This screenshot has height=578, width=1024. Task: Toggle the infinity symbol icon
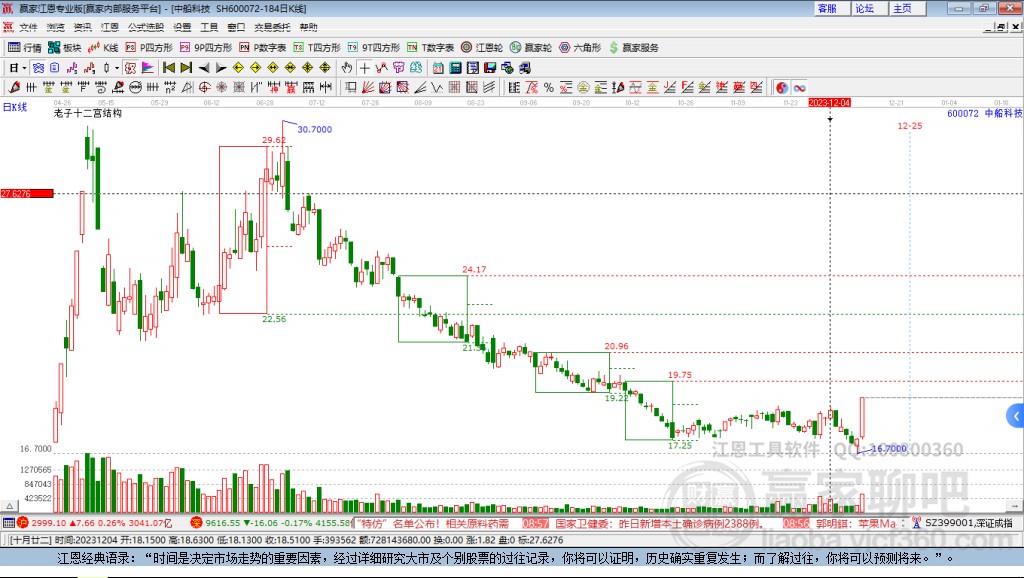(x=799, y=88)
